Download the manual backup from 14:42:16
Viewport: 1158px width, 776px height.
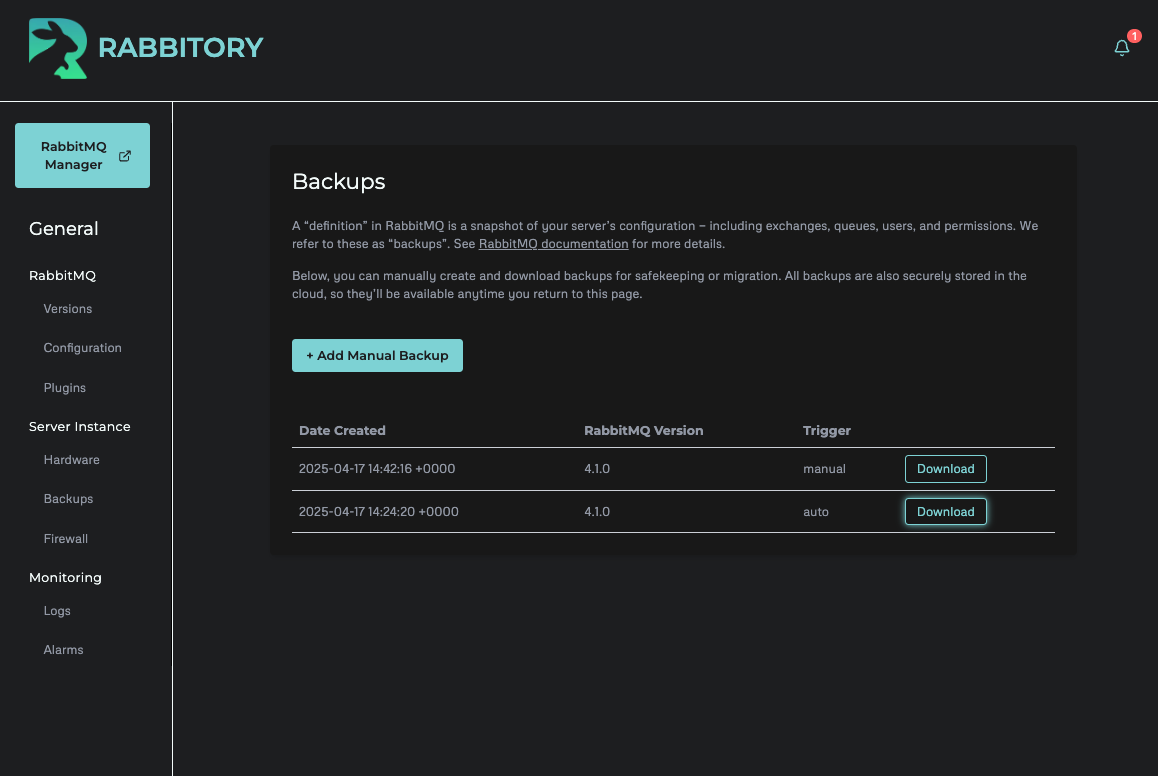coord(945,468)
